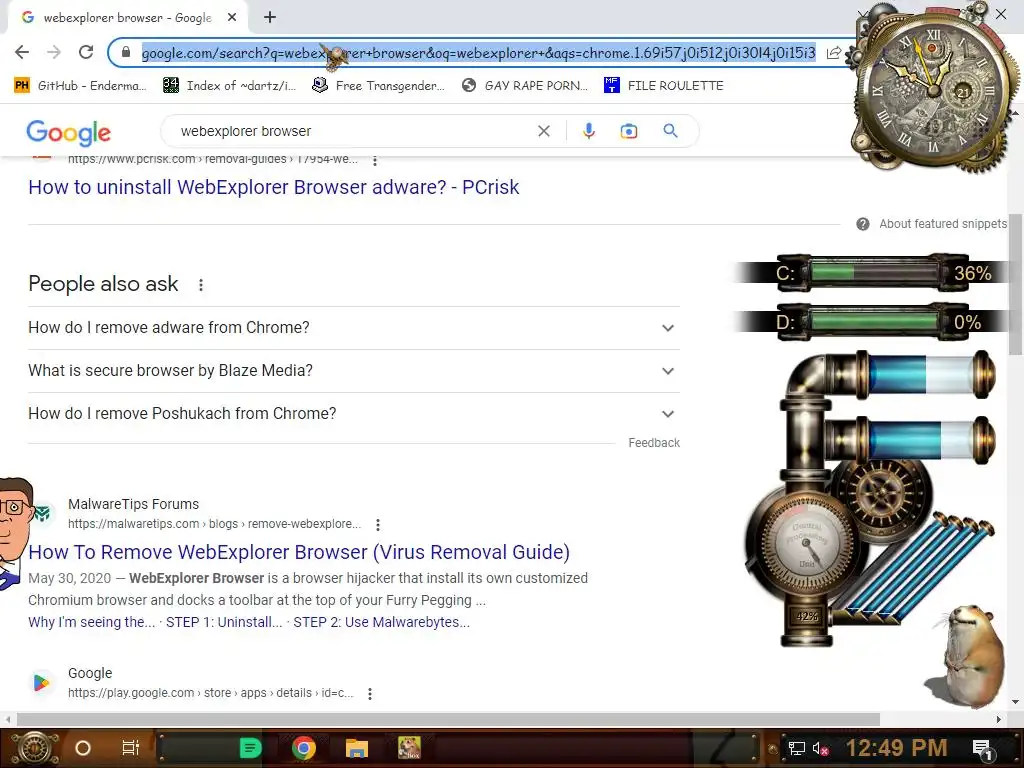Click into the webexplorer browser search field
1024x768 pixels.
353,131
